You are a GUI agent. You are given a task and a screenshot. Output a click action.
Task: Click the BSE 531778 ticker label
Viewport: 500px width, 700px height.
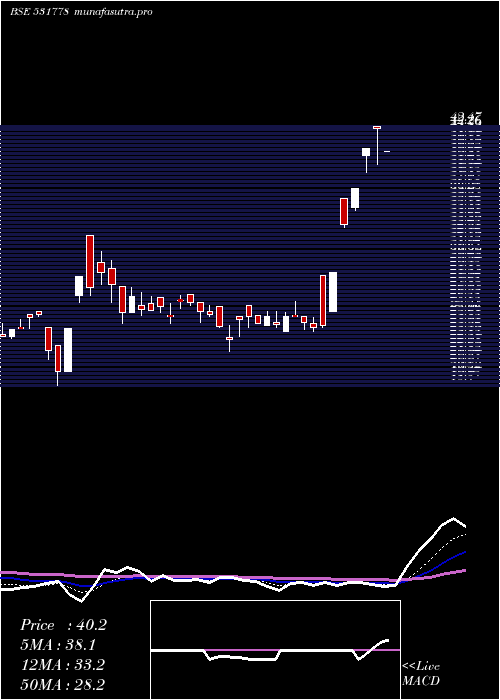[39, 12]
